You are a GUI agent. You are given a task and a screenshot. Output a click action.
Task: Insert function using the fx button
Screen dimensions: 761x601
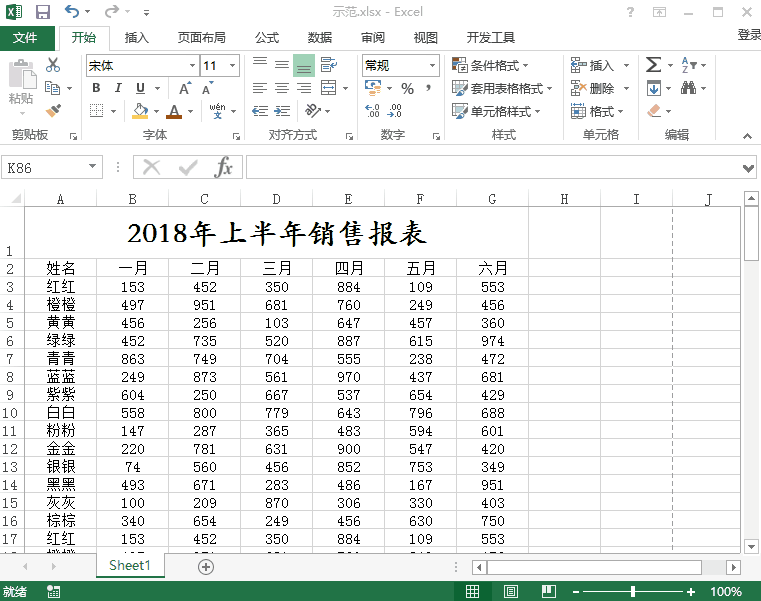(x=223, y=167)
